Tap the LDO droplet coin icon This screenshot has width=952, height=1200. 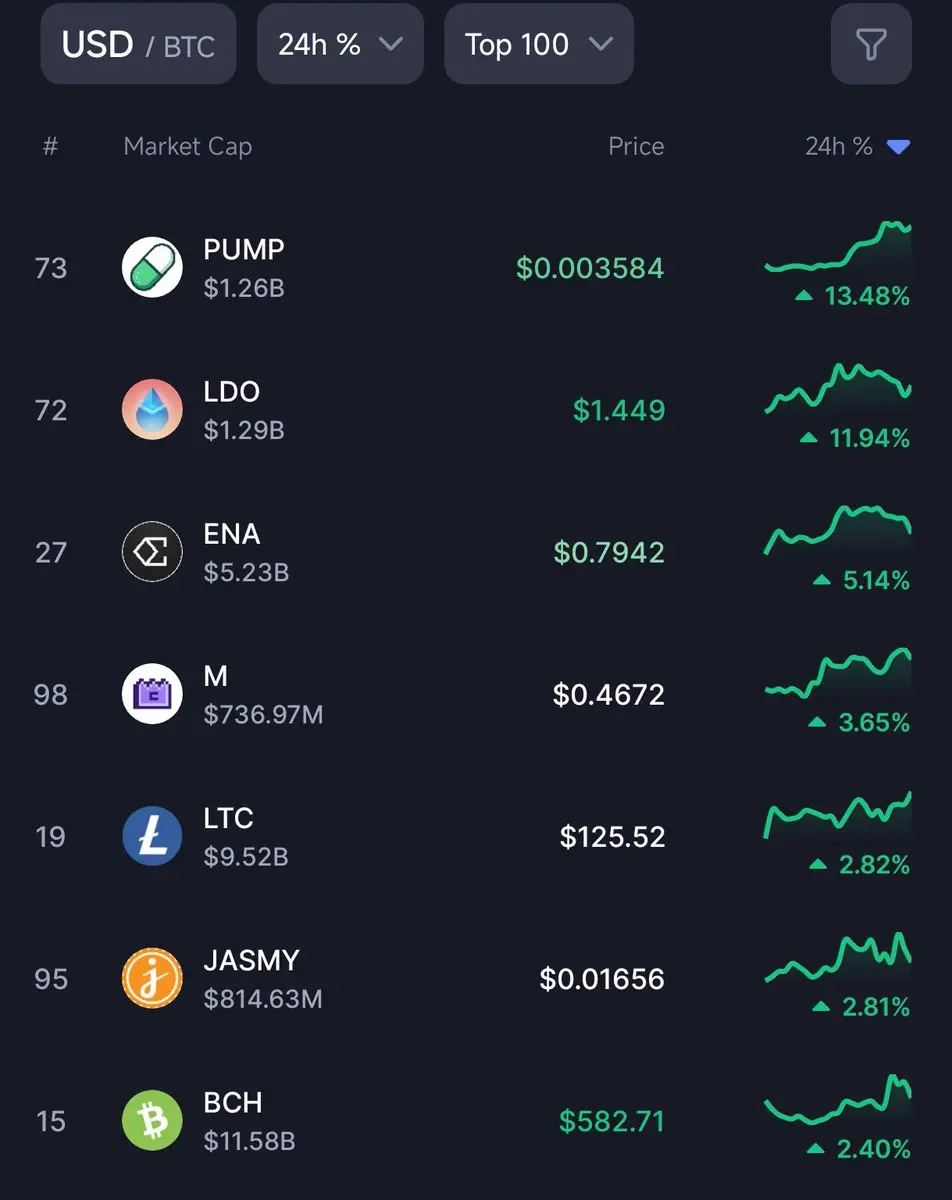point(152,410)
